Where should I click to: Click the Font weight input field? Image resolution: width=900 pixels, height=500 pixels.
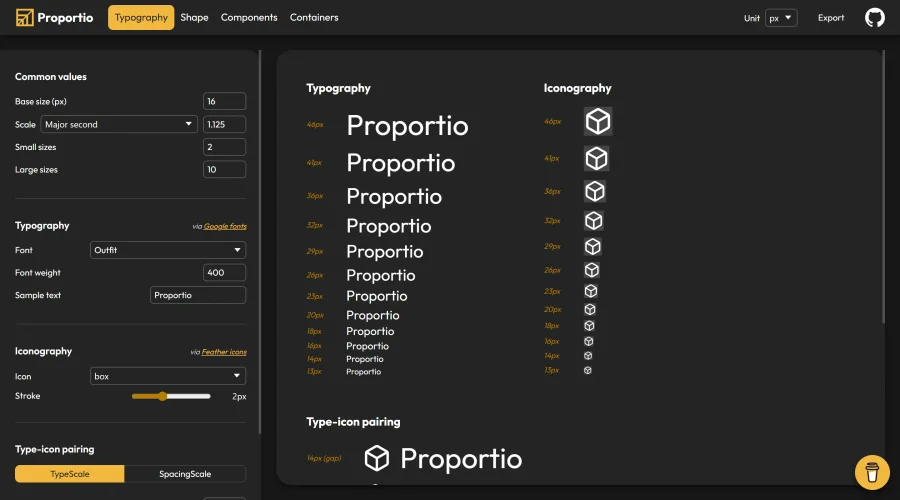tap(224, 273)
